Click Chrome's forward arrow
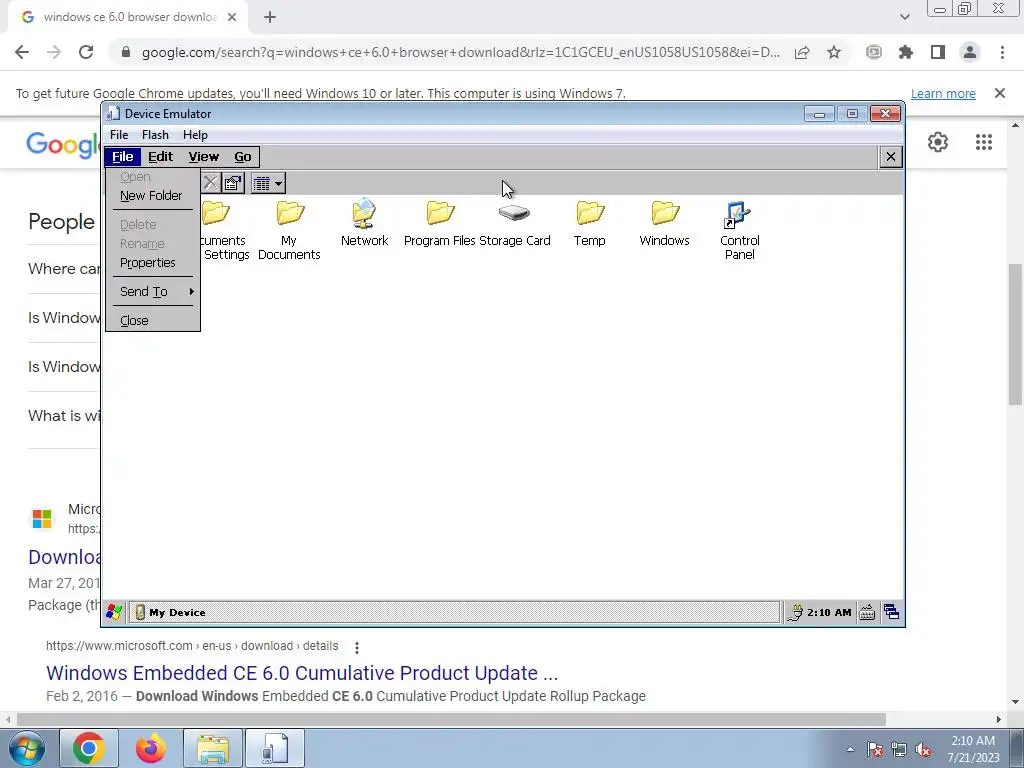The image size is (1024, 768). coord(54,52)
